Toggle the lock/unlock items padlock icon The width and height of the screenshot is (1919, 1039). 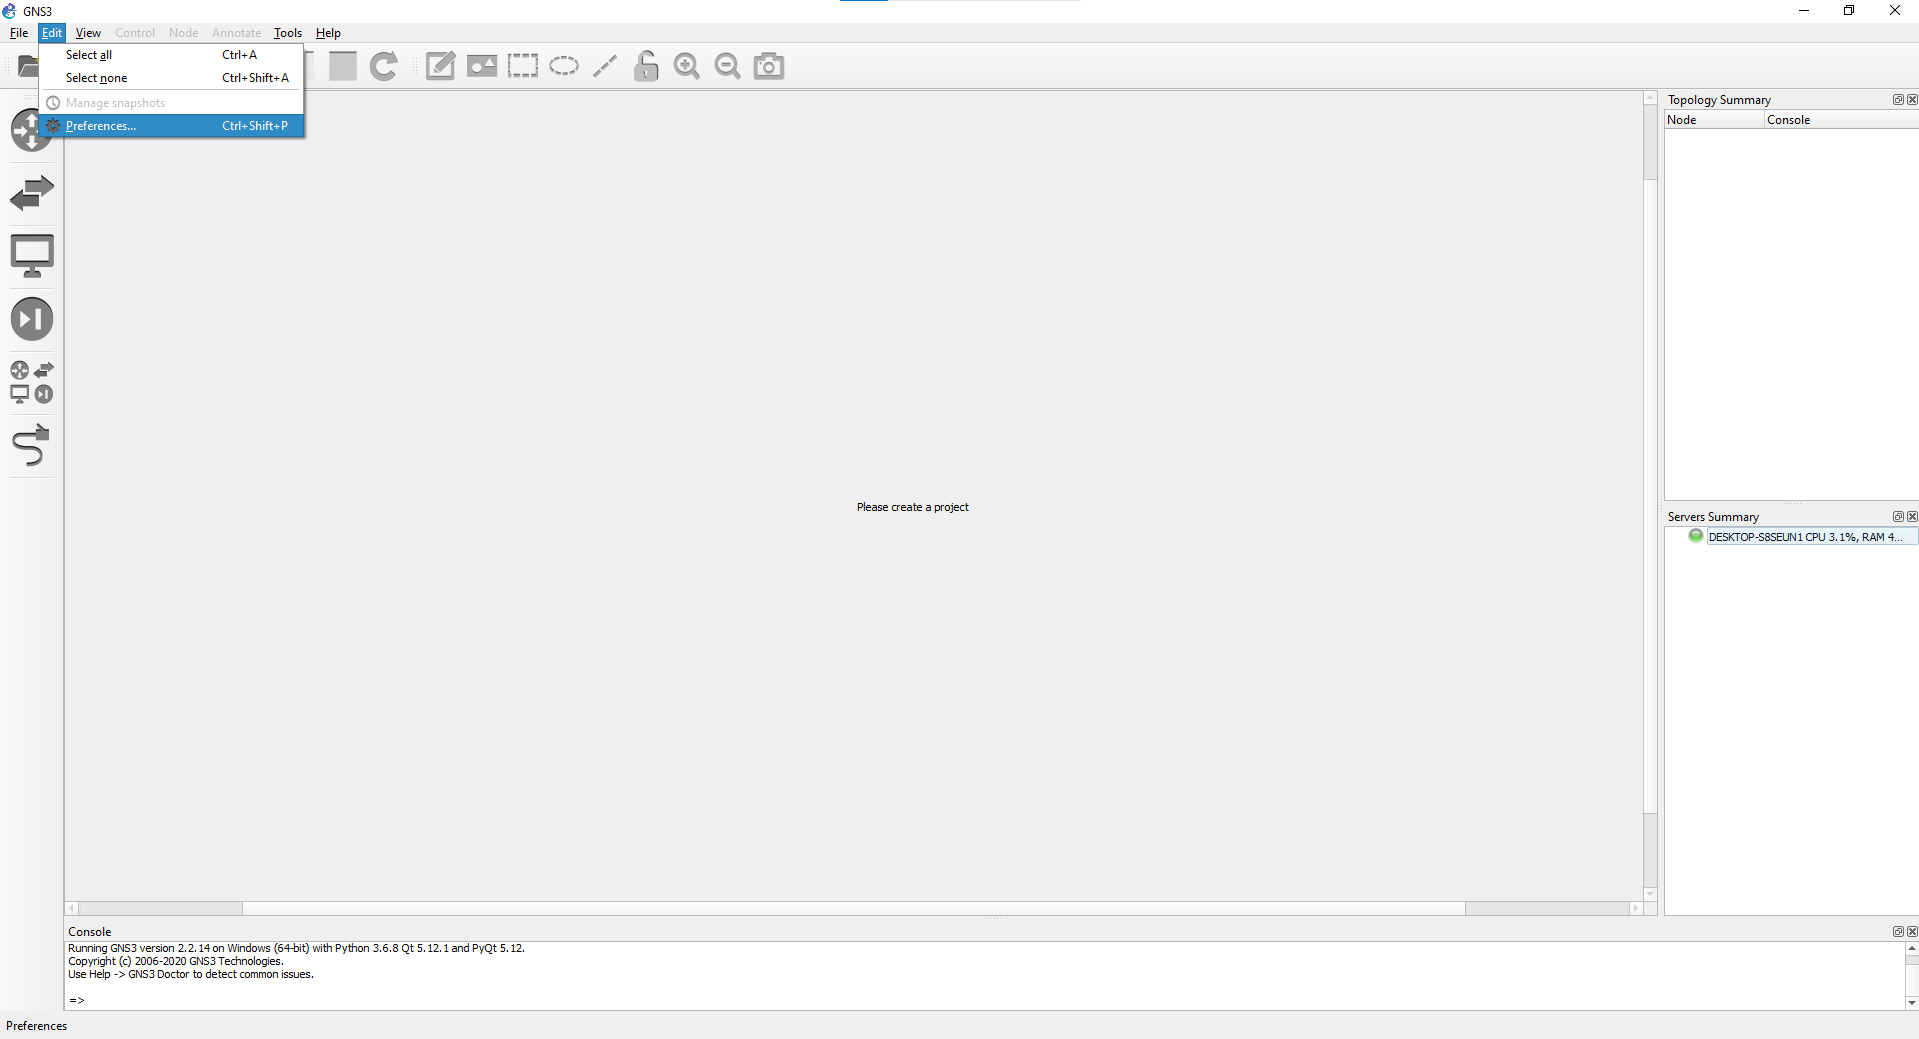[x=646, y=66]
